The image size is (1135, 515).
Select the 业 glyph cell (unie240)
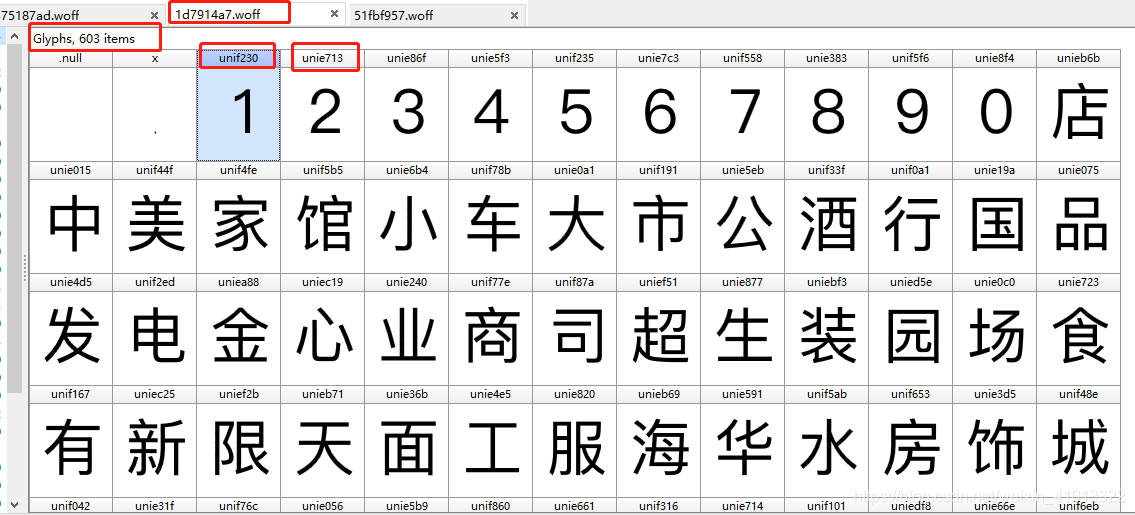tap(406, 330)
